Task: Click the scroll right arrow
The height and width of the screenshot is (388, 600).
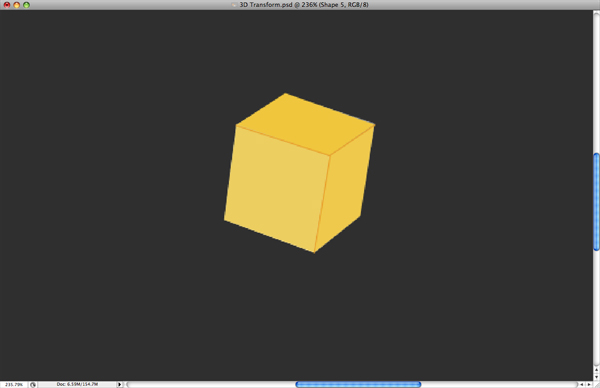Action: [x=589, y=385]
